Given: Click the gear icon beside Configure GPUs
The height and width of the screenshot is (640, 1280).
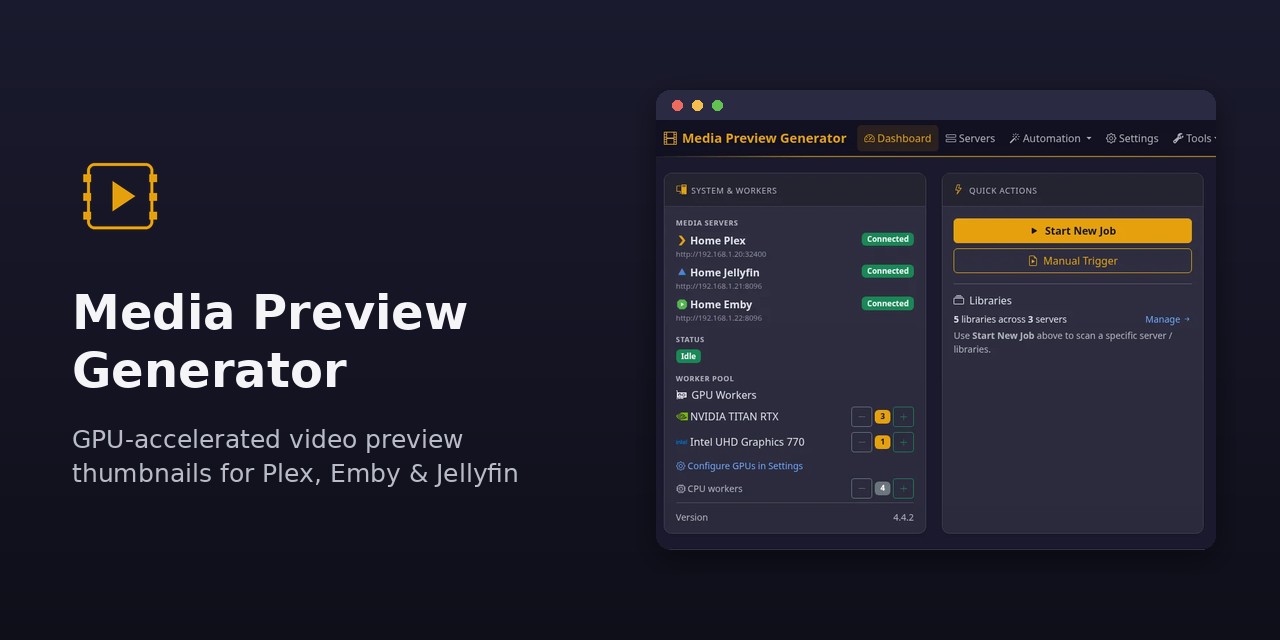Looking at the screenshot, I should pyautogui.click(x=681, y=466).
